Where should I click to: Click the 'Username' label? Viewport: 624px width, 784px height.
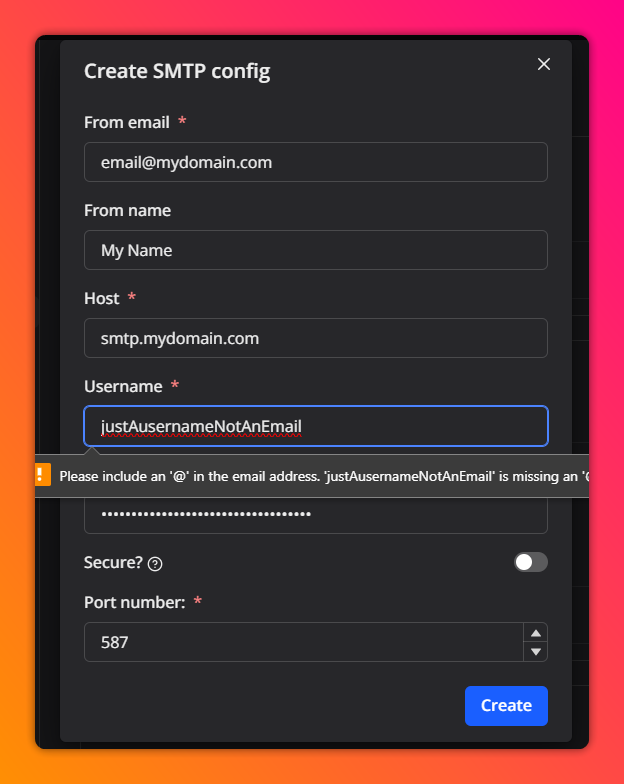click(x=123, y=386)
